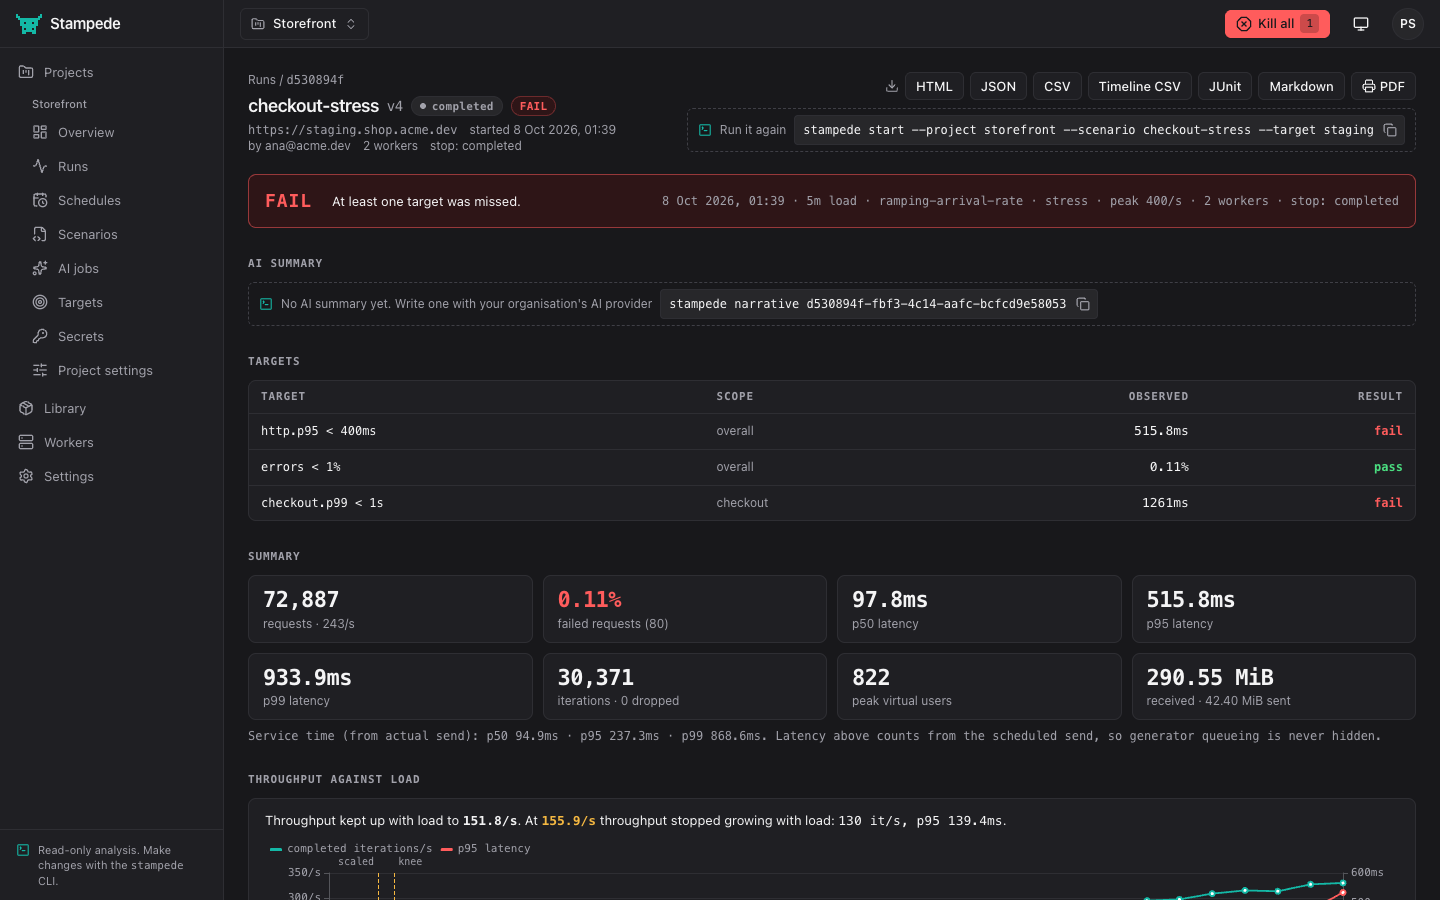Click the Runs breadcrumb link
The height and width of the screenshot is (900, 1440).
click(x=262, y=80)
